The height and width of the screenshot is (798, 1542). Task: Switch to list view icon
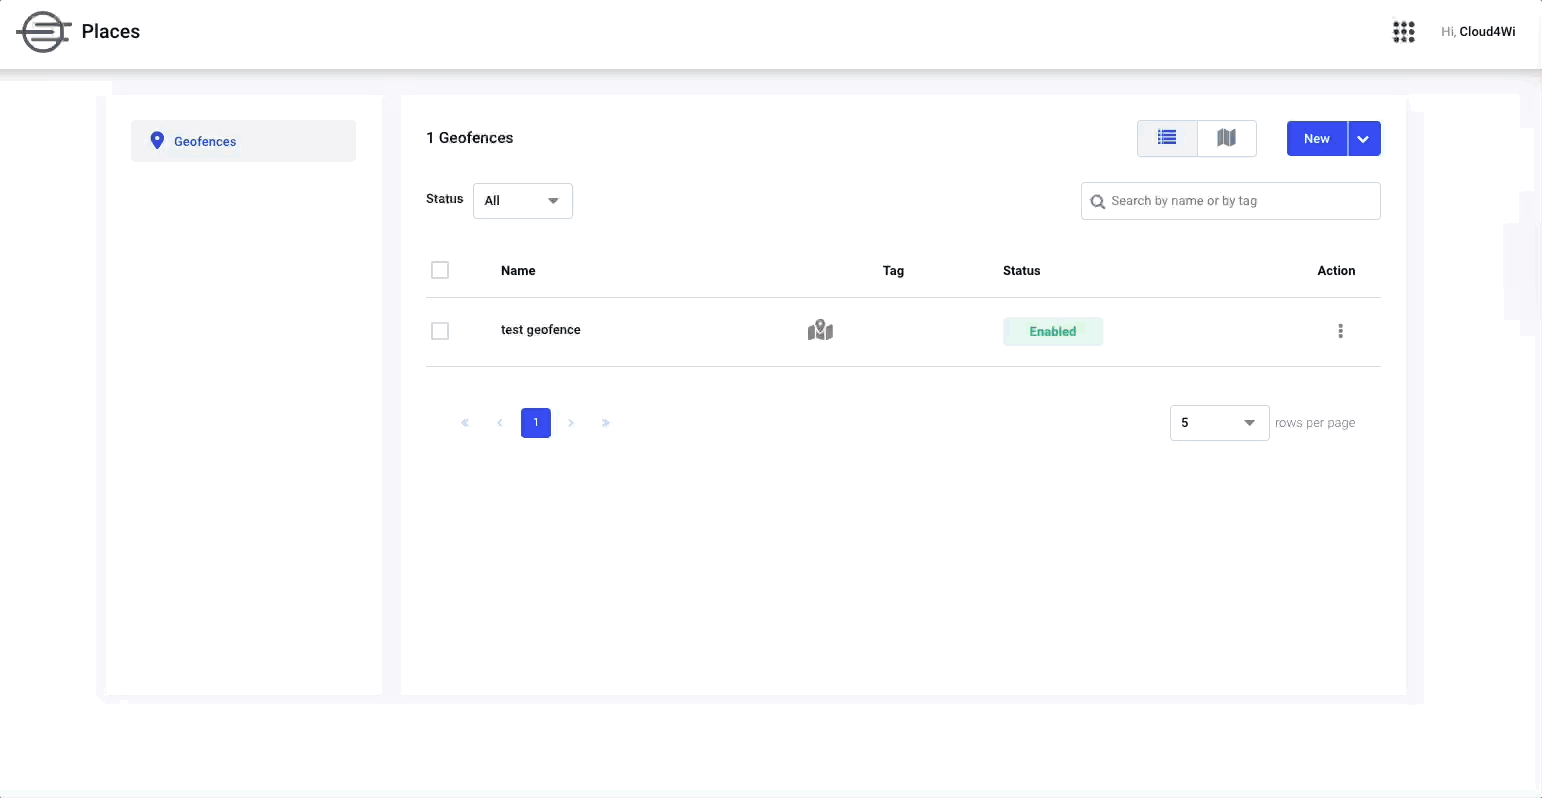(x=1167, y=138)
